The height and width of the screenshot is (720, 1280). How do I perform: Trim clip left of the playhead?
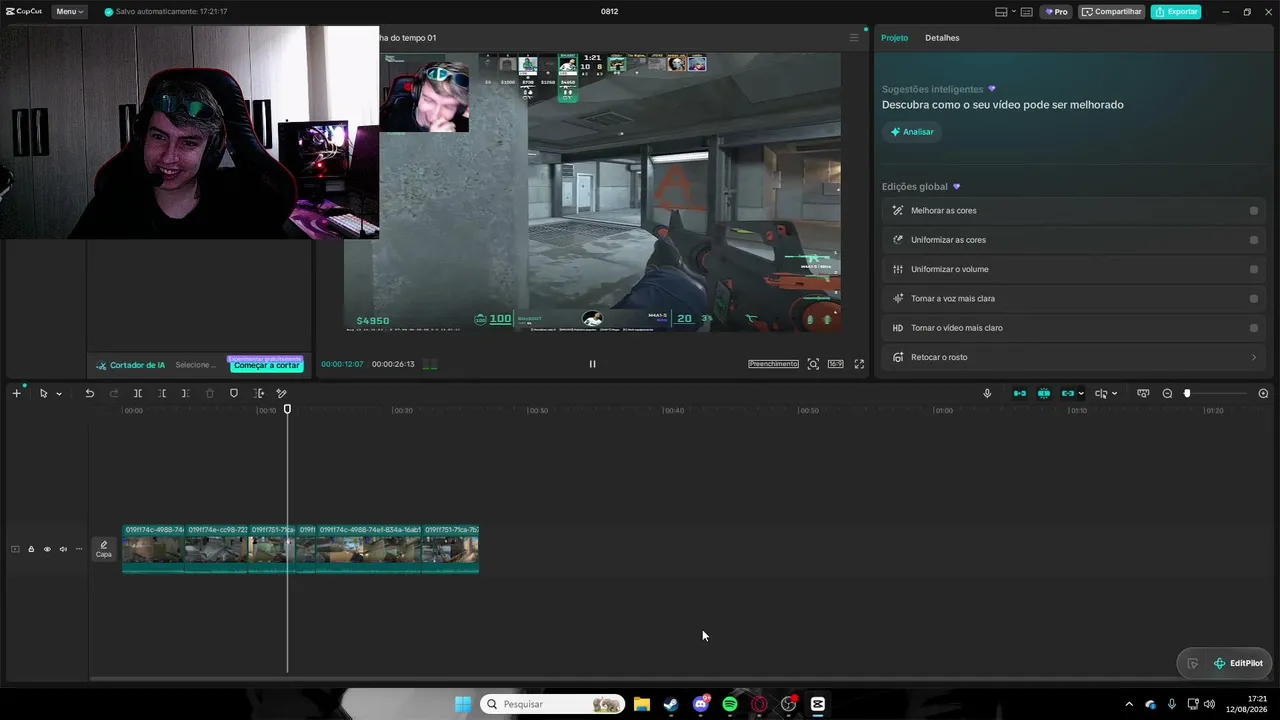pos(162,393)
